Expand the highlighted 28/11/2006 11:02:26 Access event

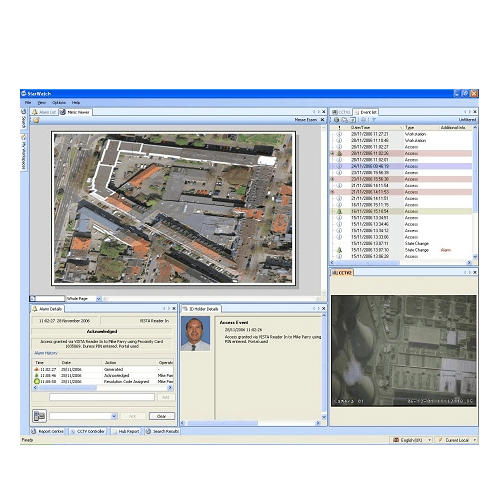[x=332, y=153]
